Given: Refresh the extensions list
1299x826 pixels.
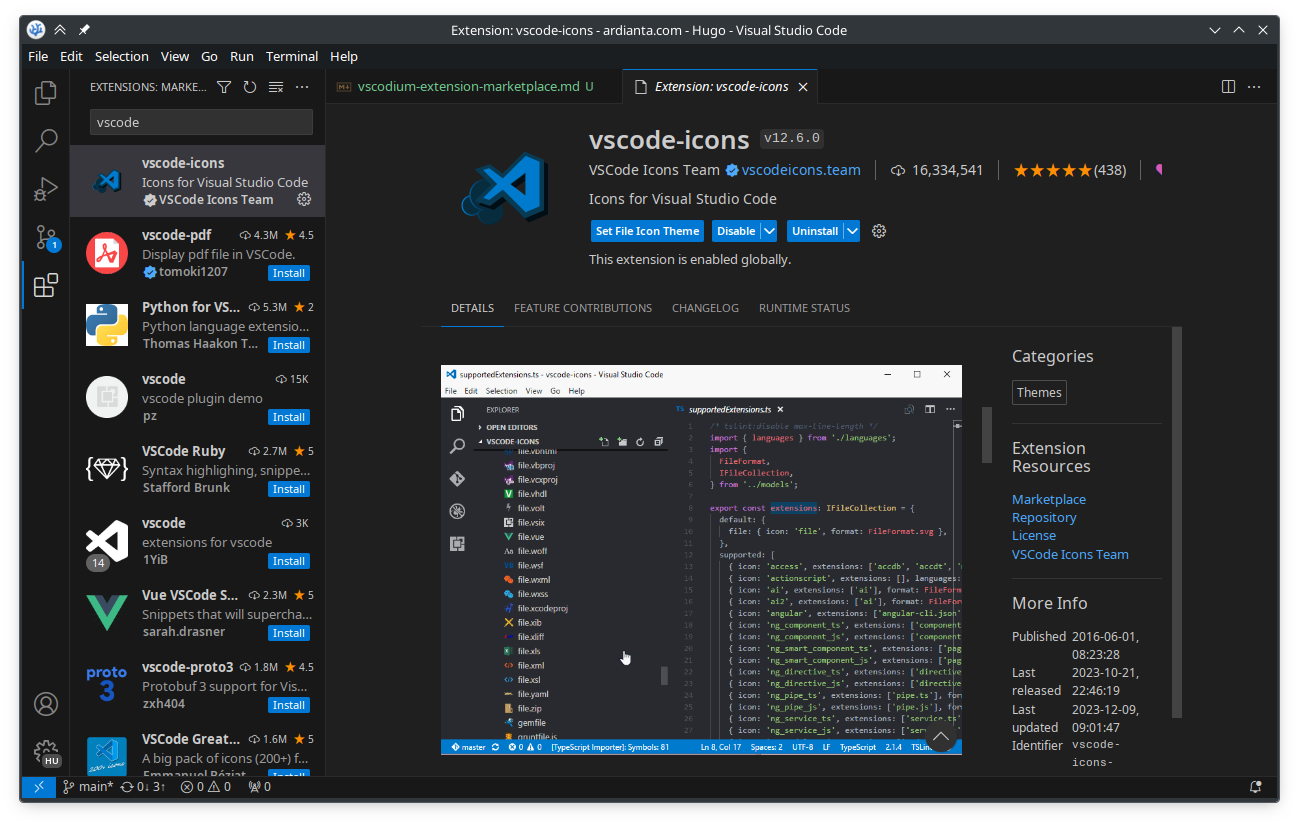Looking at the screenshot, I should (250, 87).
